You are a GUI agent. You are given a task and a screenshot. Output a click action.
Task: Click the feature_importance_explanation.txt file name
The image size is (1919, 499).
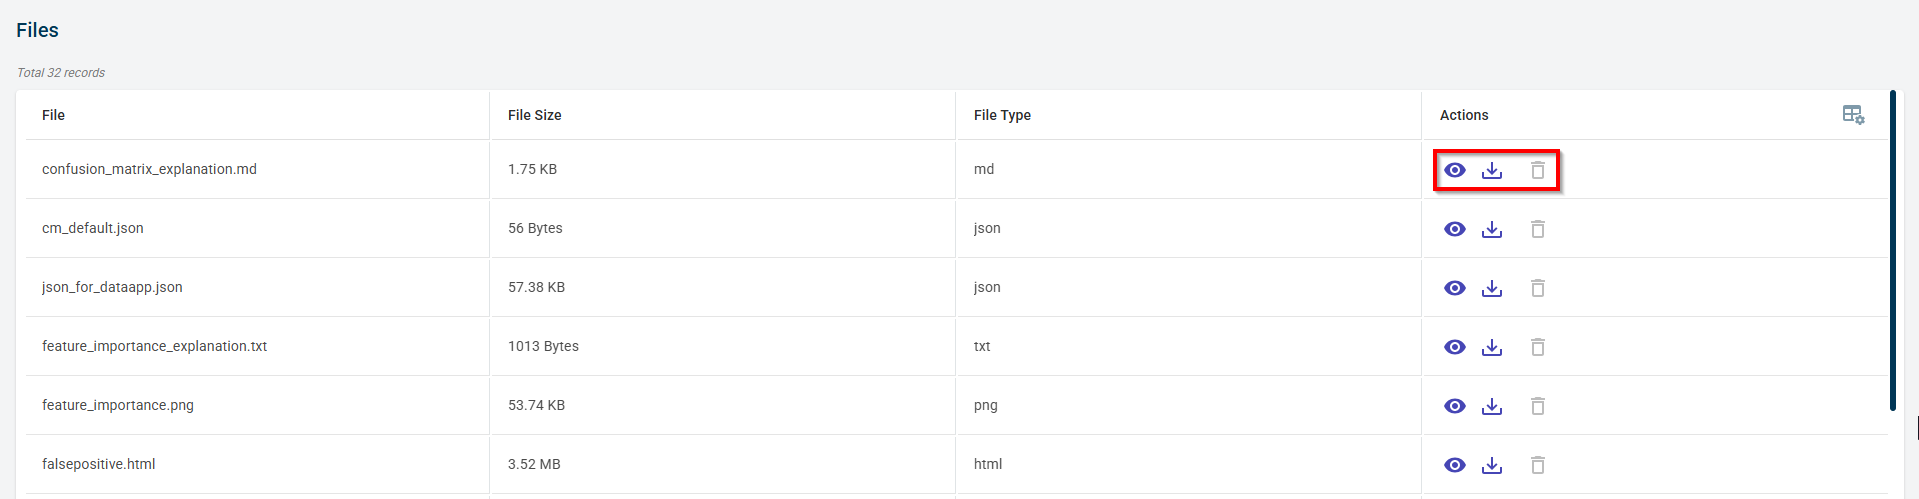154,346
